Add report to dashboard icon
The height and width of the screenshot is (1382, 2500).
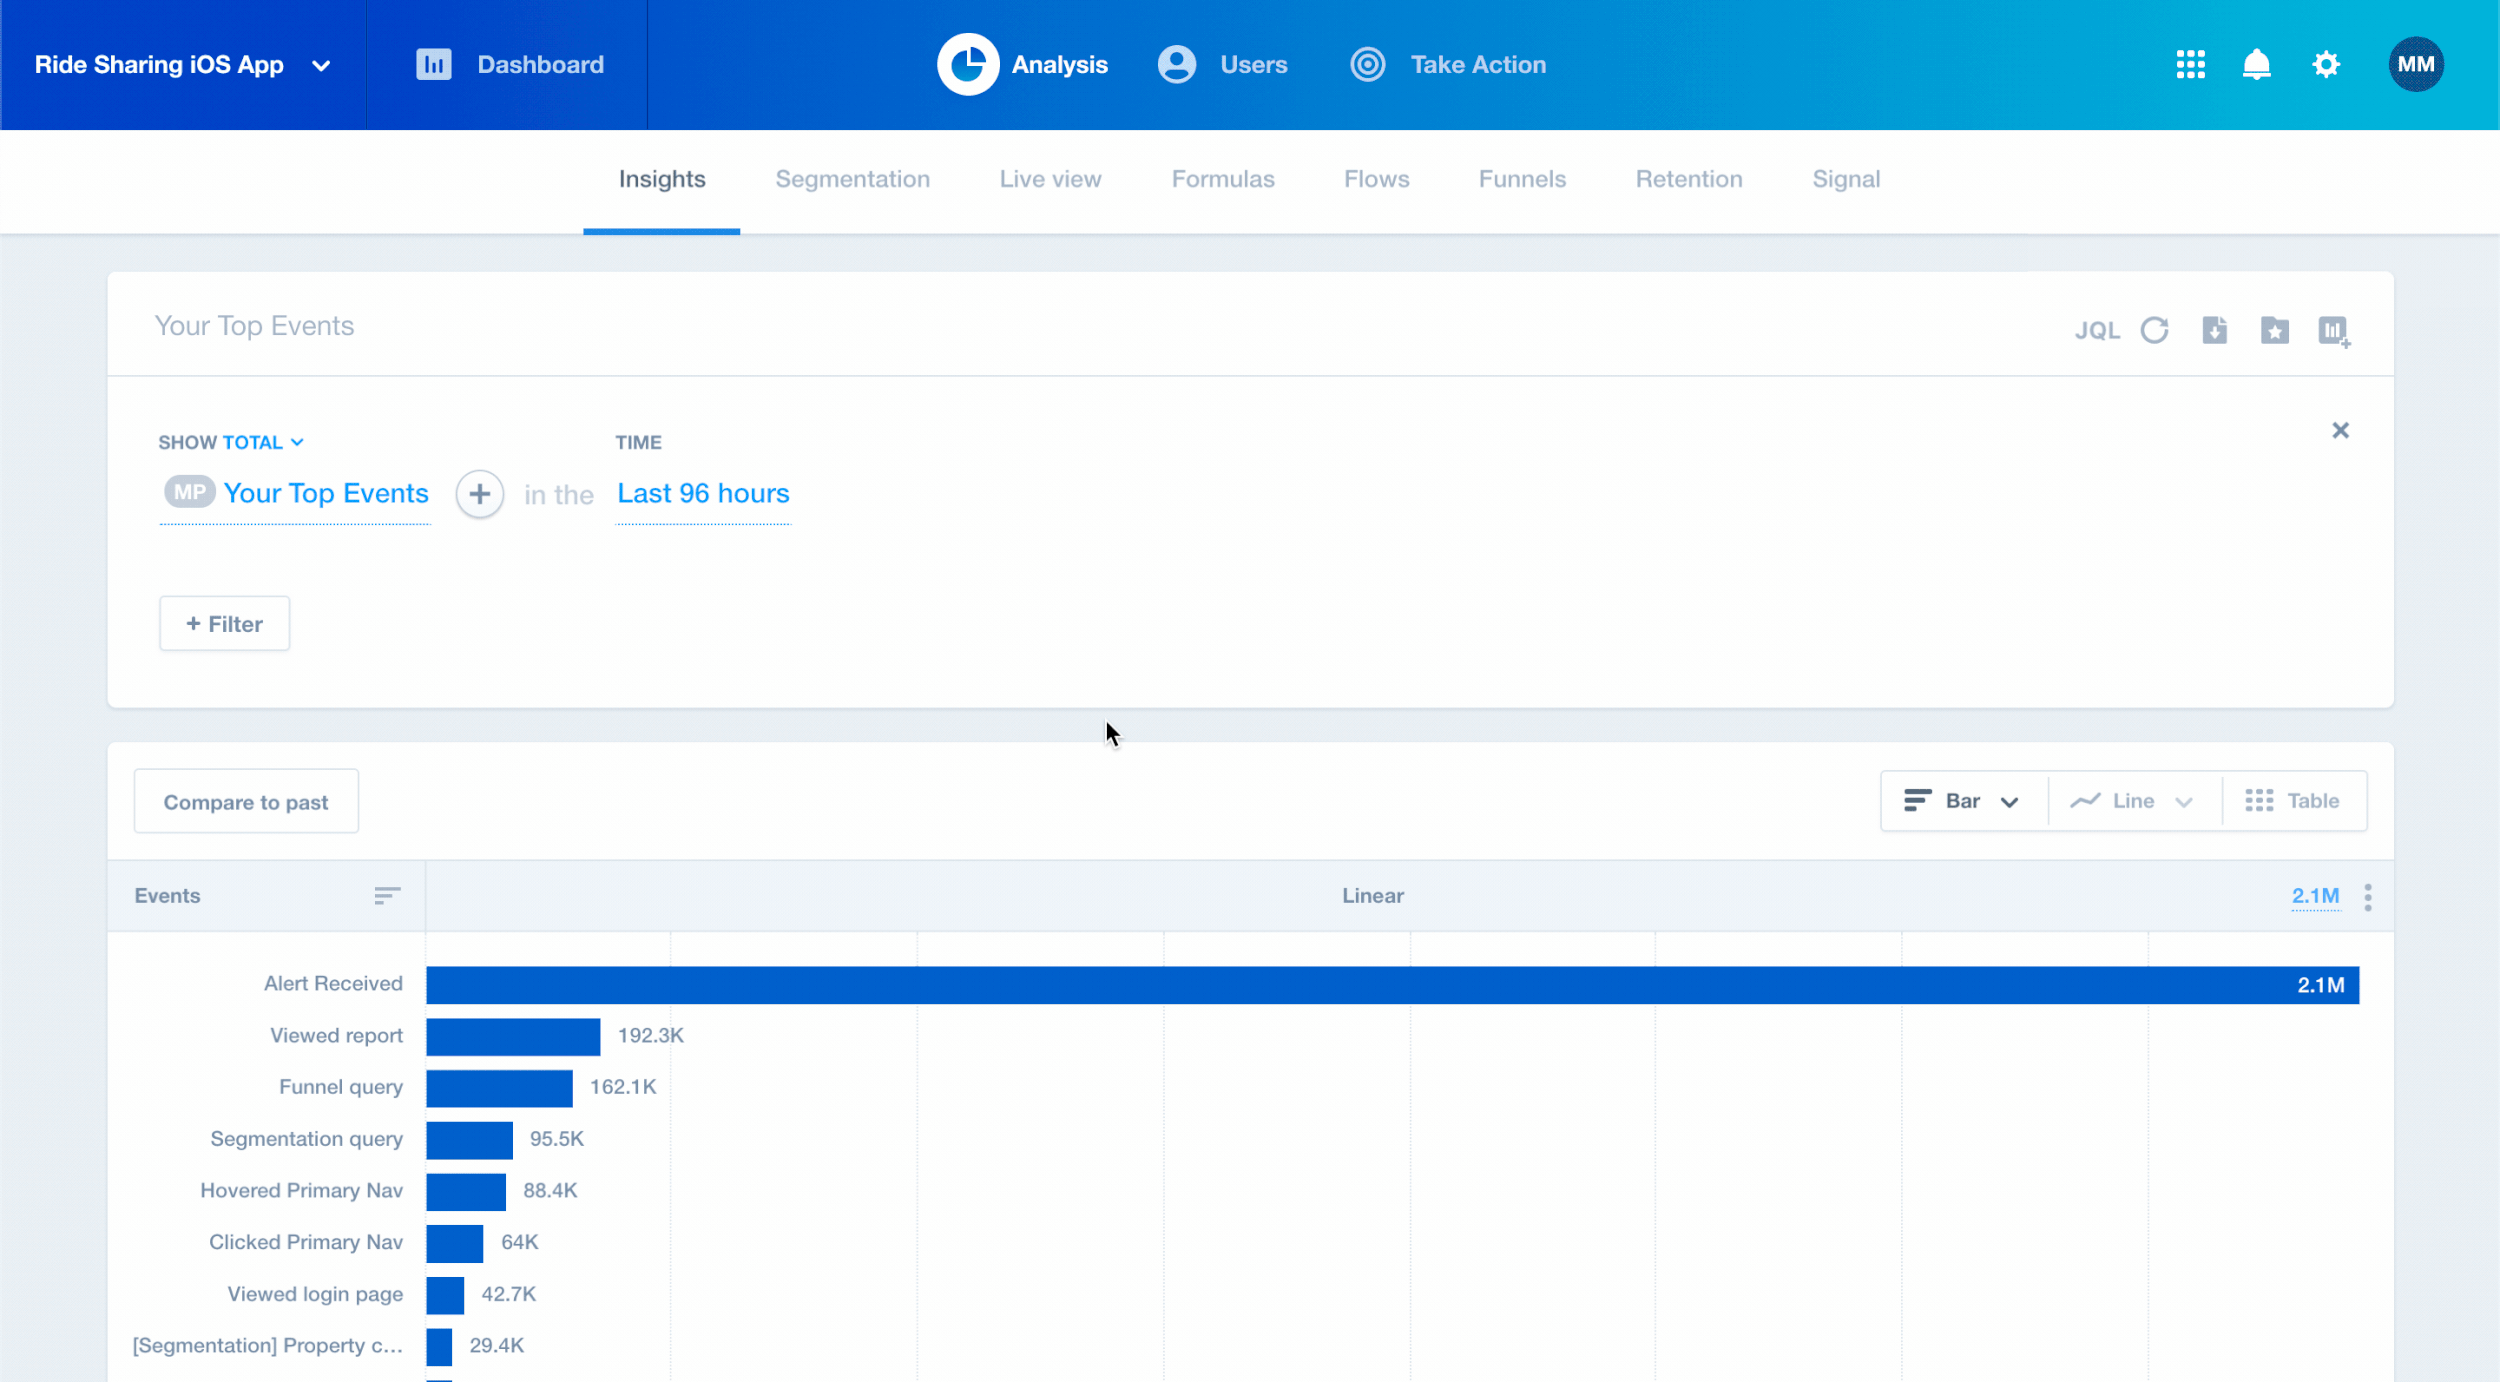click(x=2334, y=331)
